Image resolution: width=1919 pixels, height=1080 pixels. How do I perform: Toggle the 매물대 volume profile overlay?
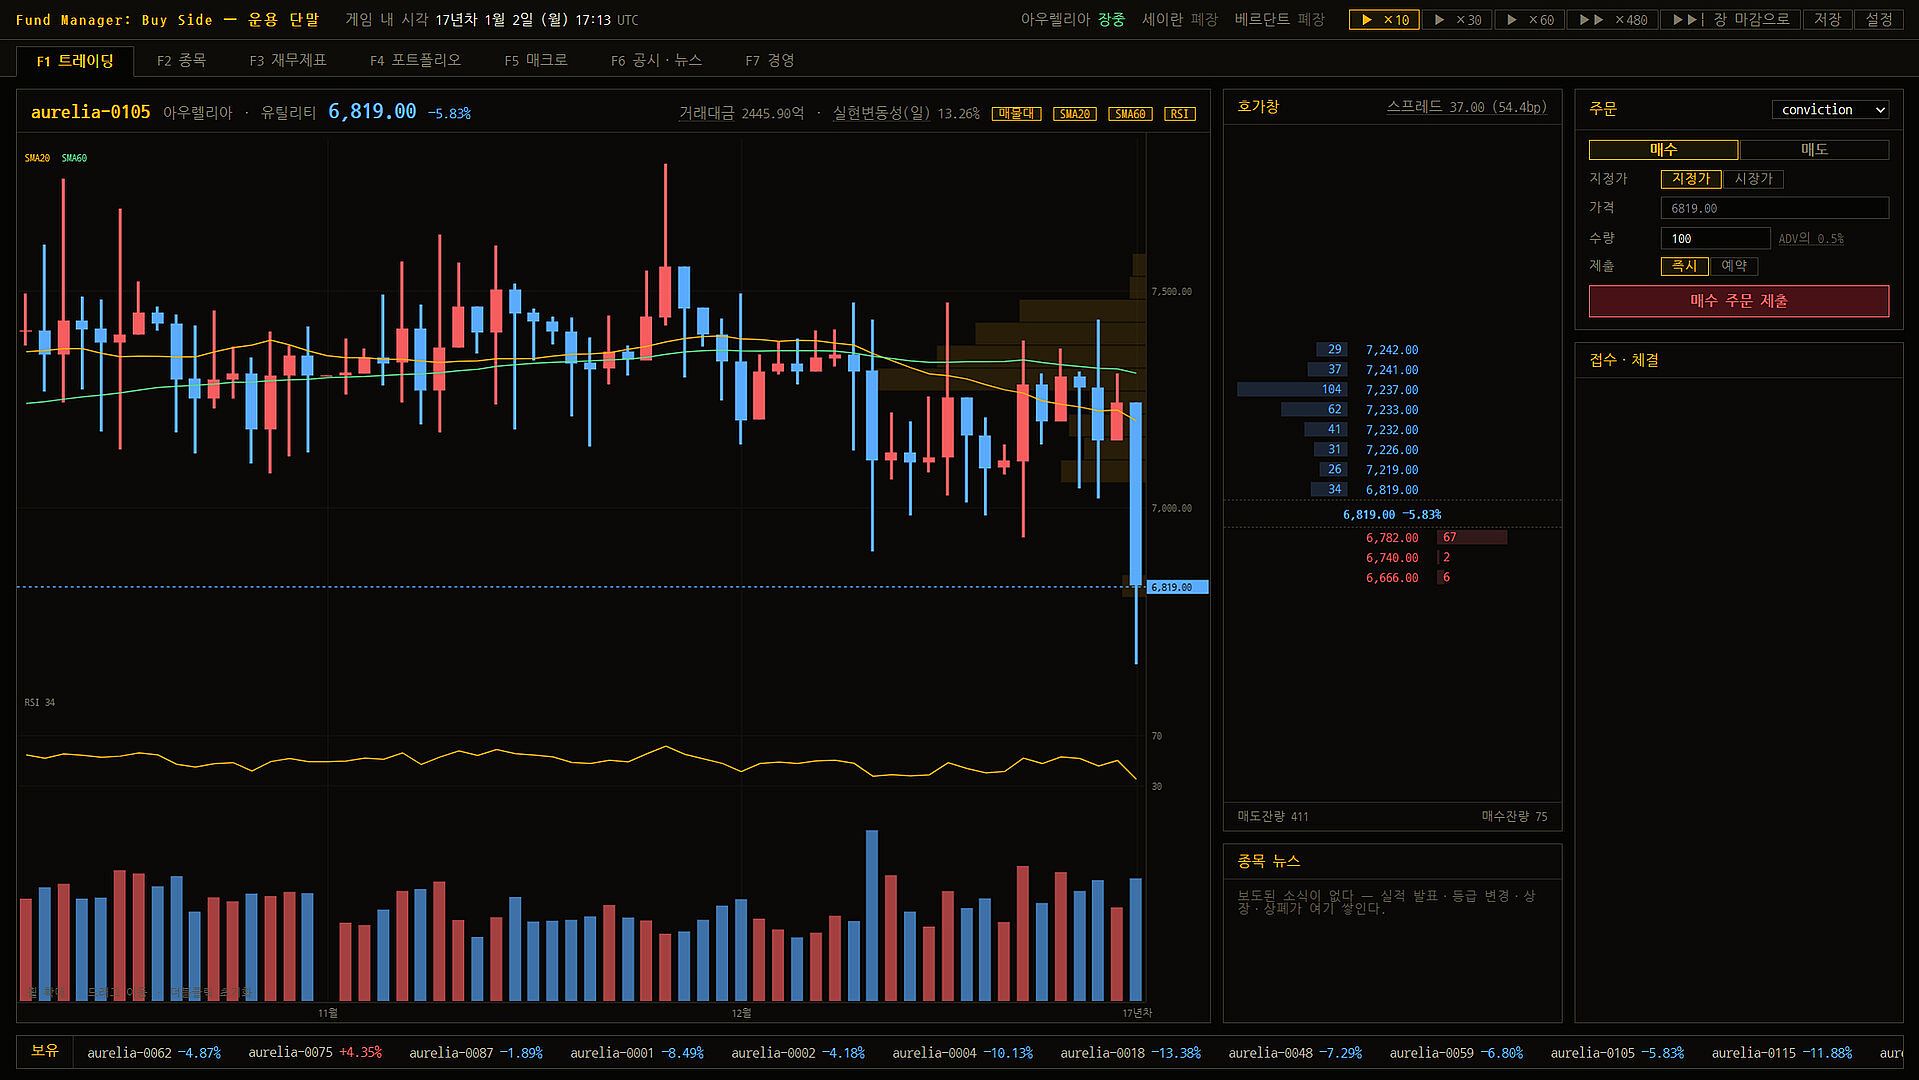tap(1016, 114)
